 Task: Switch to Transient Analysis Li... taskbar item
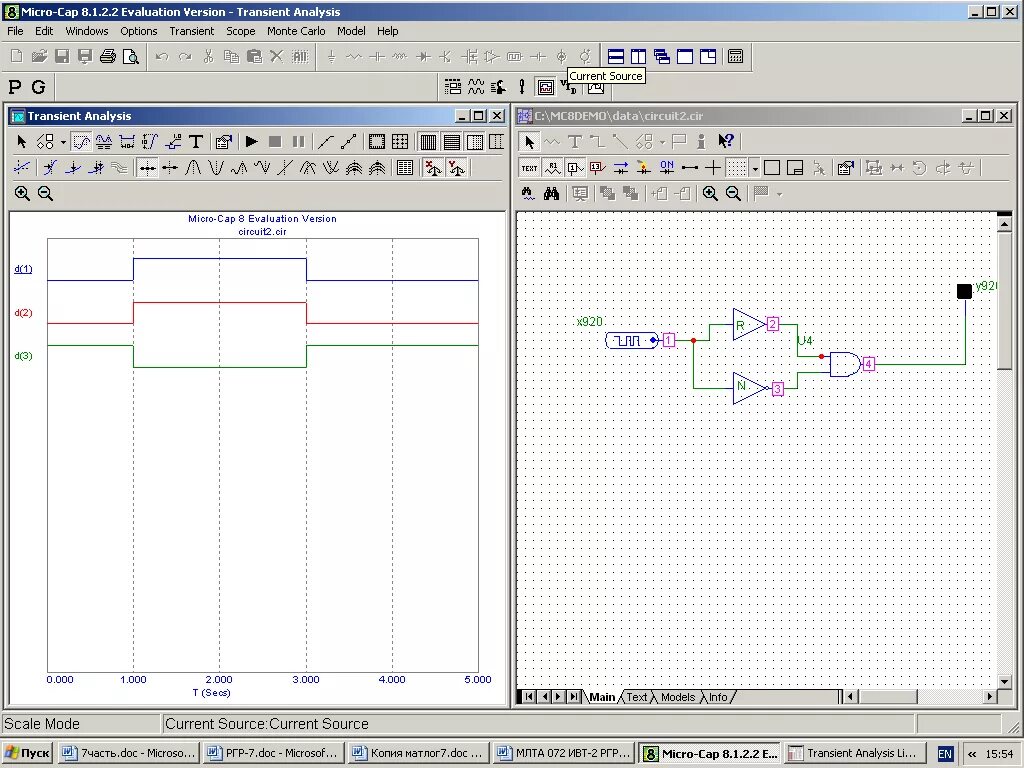point(854,753)
